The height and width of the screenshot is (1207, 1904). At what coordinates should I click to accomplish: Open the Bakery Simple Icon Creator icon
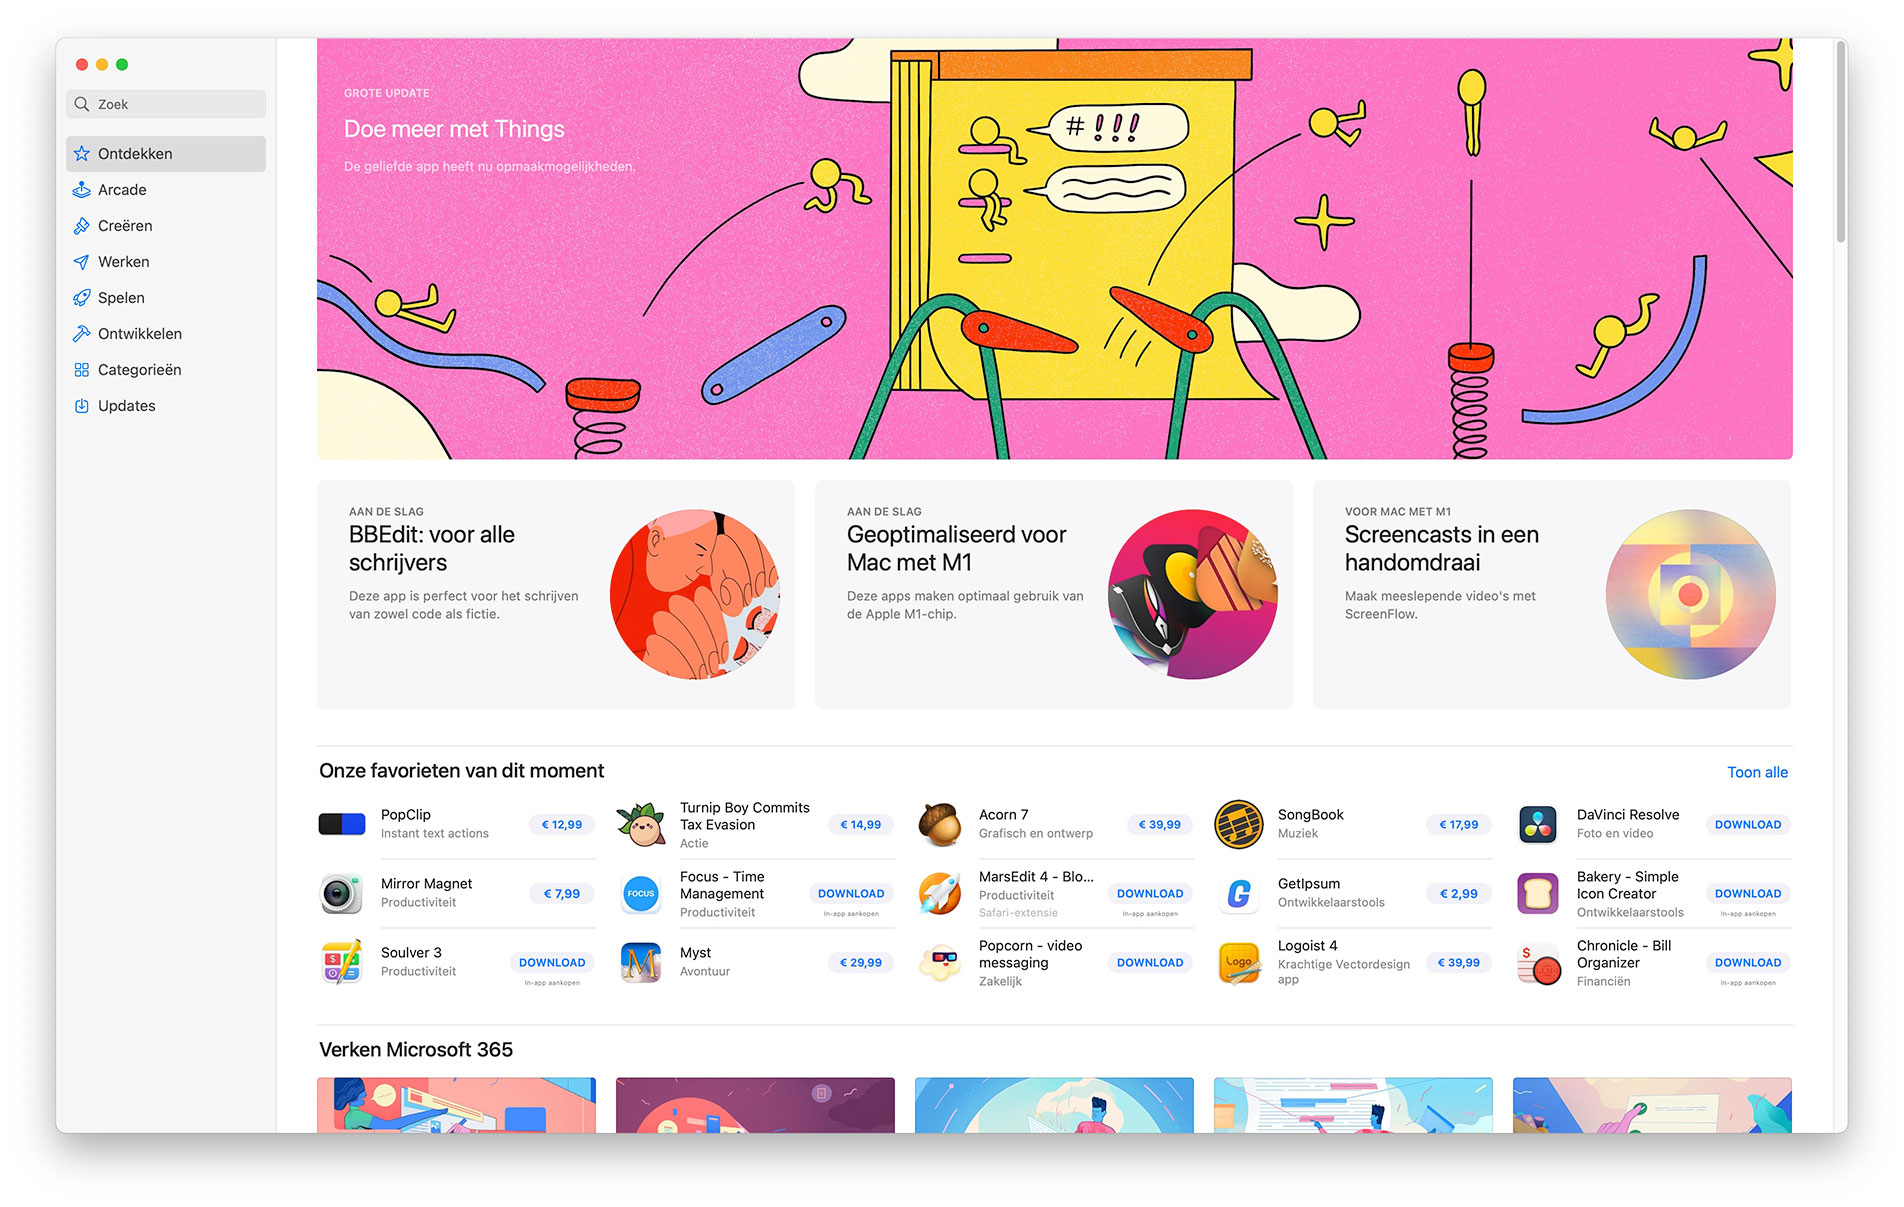point(1538,894)
